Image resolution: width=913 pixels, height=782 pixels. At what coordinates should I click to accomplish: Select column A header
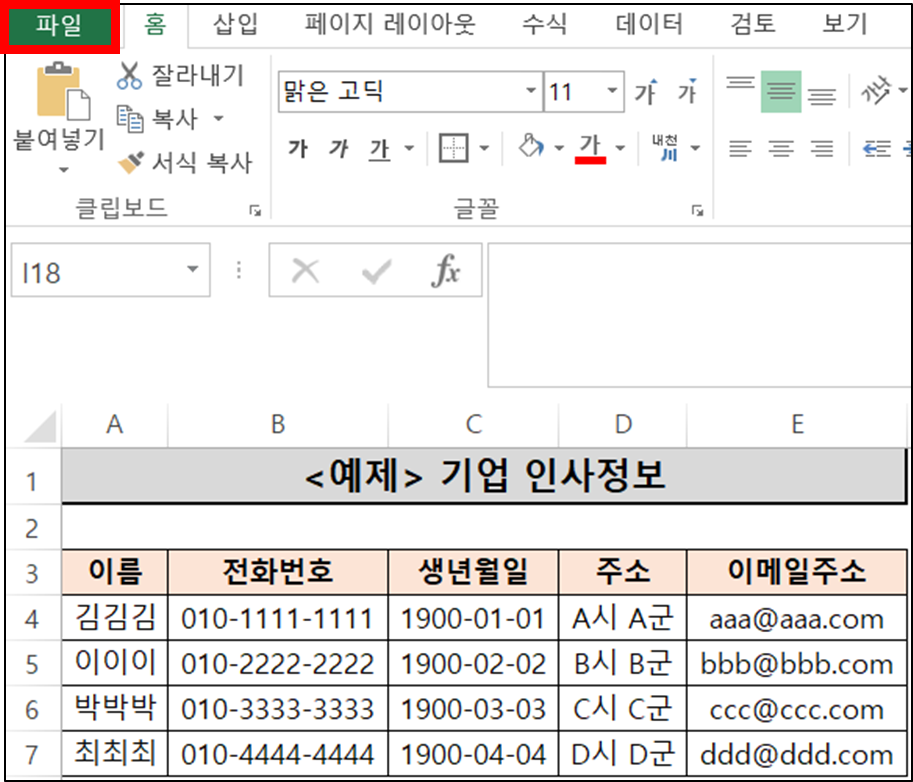115,425
